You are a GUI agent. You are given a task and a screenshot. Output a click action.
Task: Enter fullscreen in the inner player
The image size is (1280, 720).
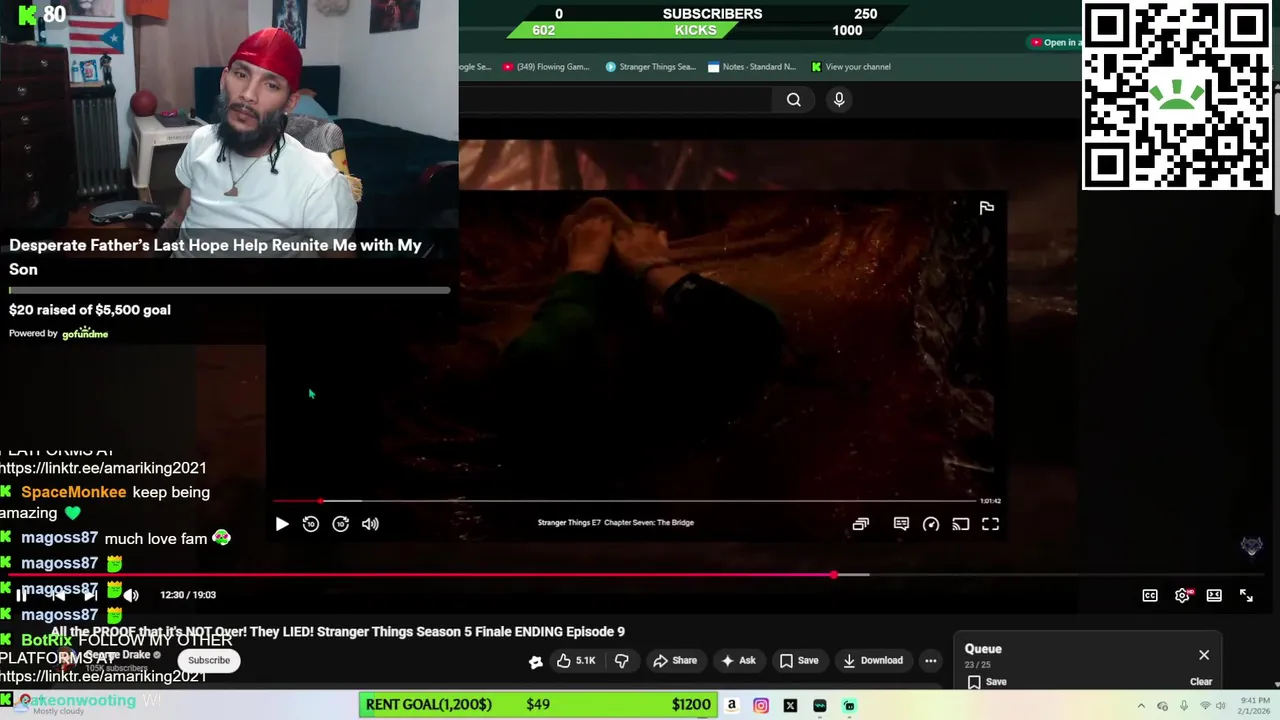(x=990, y=524)
